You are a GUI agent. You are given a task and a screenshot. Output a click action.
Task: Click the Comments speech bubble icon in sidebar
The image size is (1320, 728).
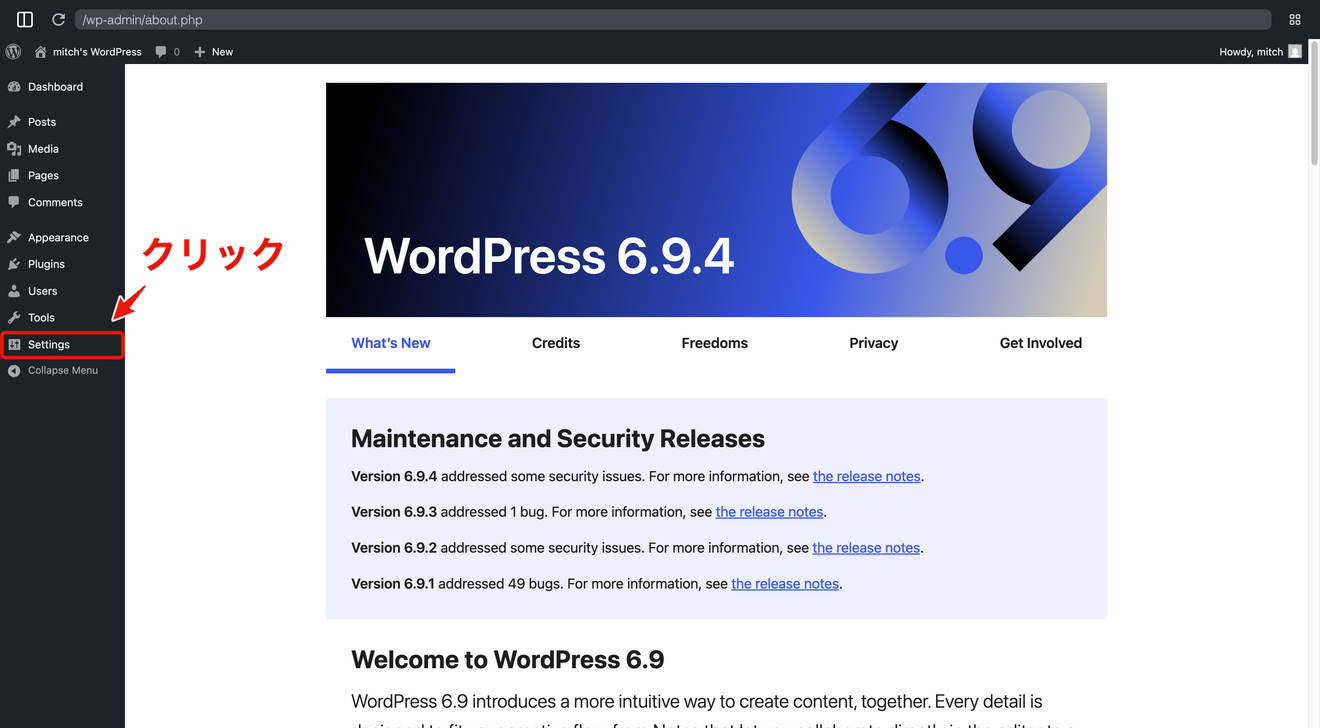[x=14, y=202]
